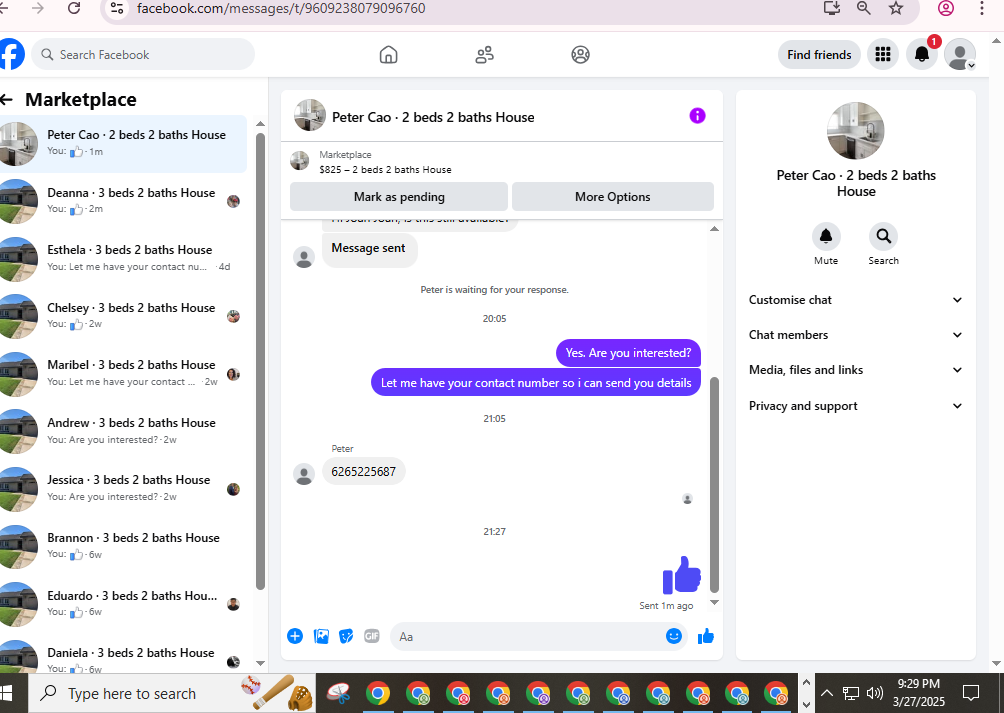This screenshot has height=713, width=1004.
Task: Select the Esthela conversation
Action: tap(123, 259)
